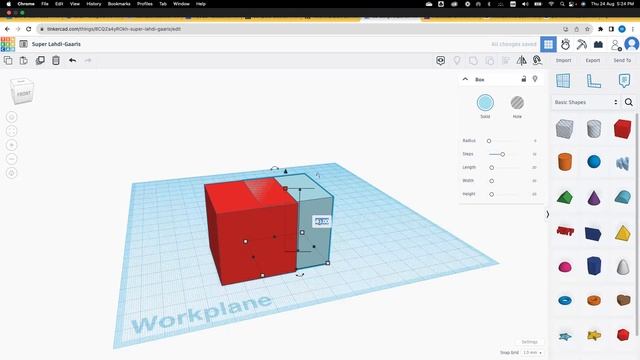Toggle the lock editing icon in Box panel
The height and width of the screenshot is (360, 640).
point(524,79)
